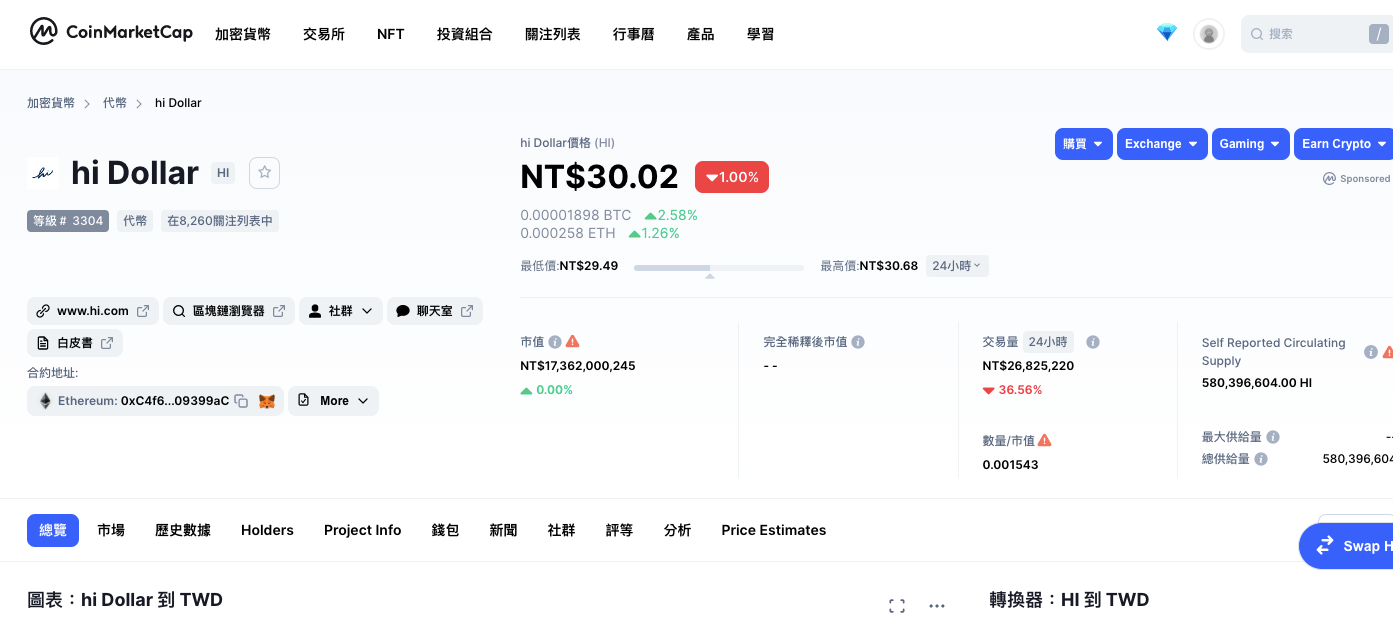This screenshot has height=618, width=1393.
Task: Click the diamond rewards icon
Action: [1167, 33]
